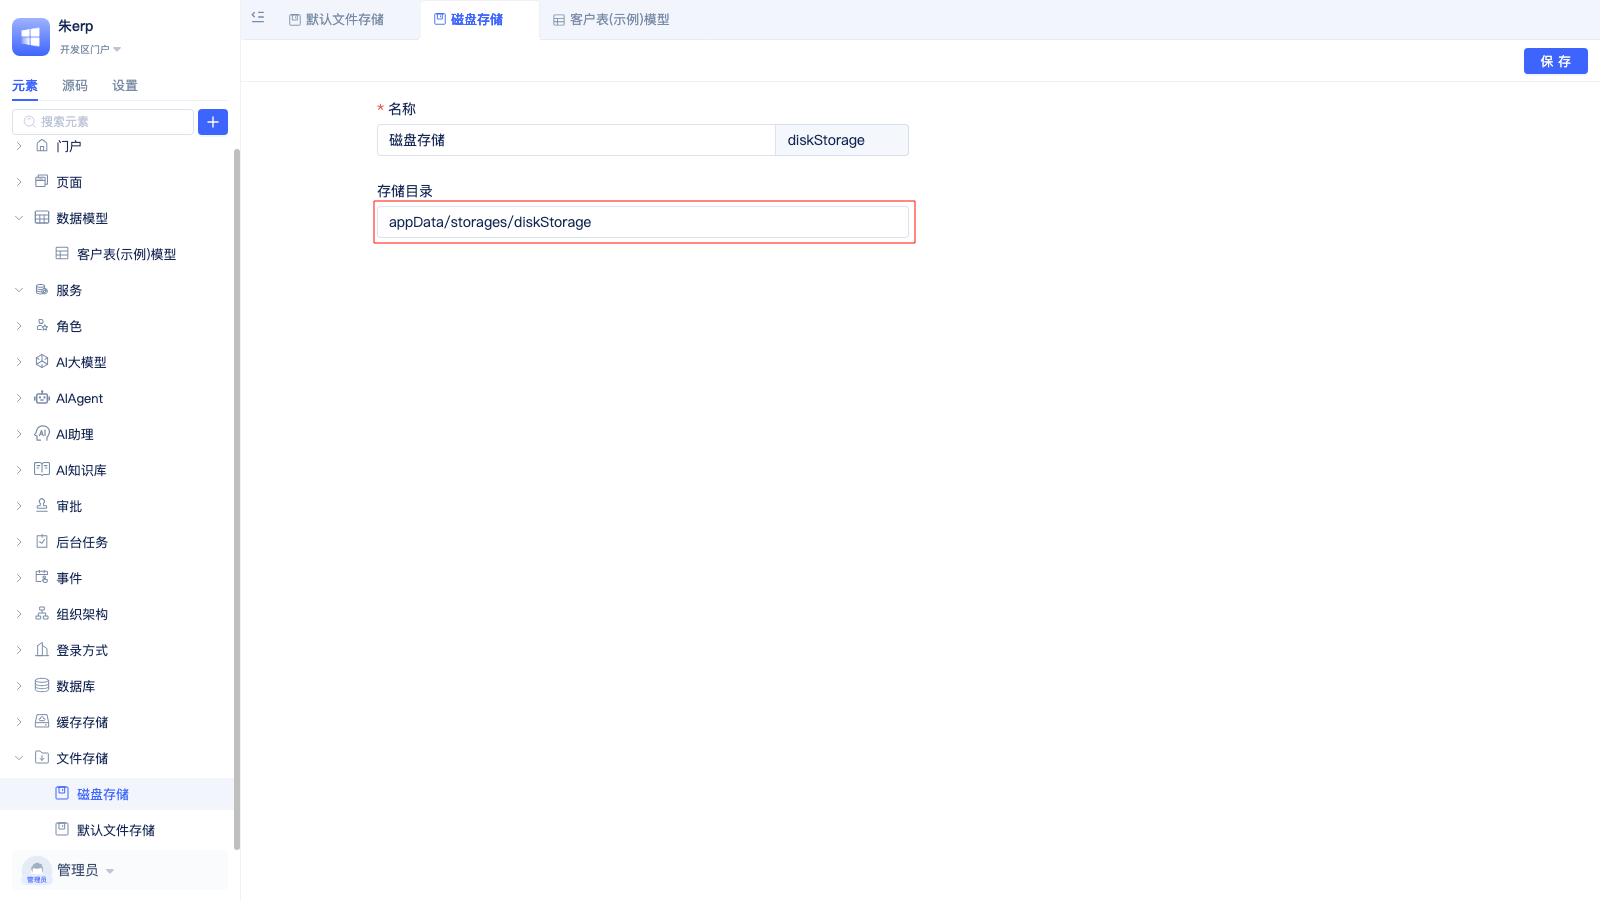Click the 缓存存储 cache icon

[x=42, y=722]
